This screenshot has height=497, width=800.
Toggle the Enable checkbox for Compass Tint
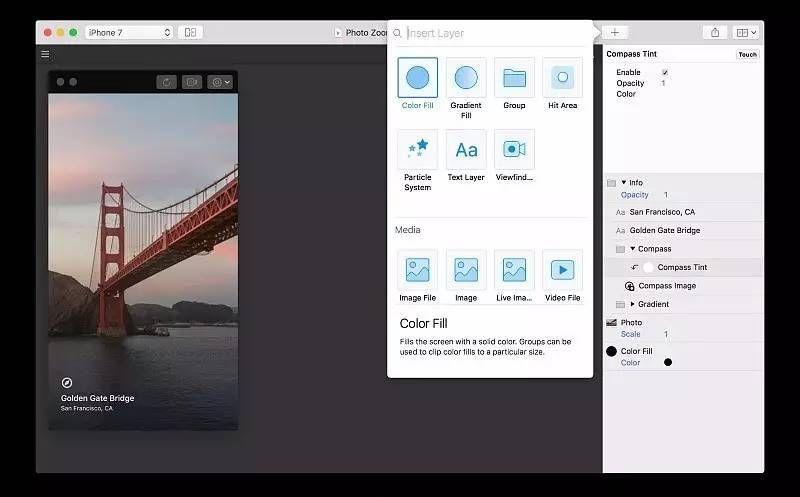pyautogui.click(x=665, y=72)
